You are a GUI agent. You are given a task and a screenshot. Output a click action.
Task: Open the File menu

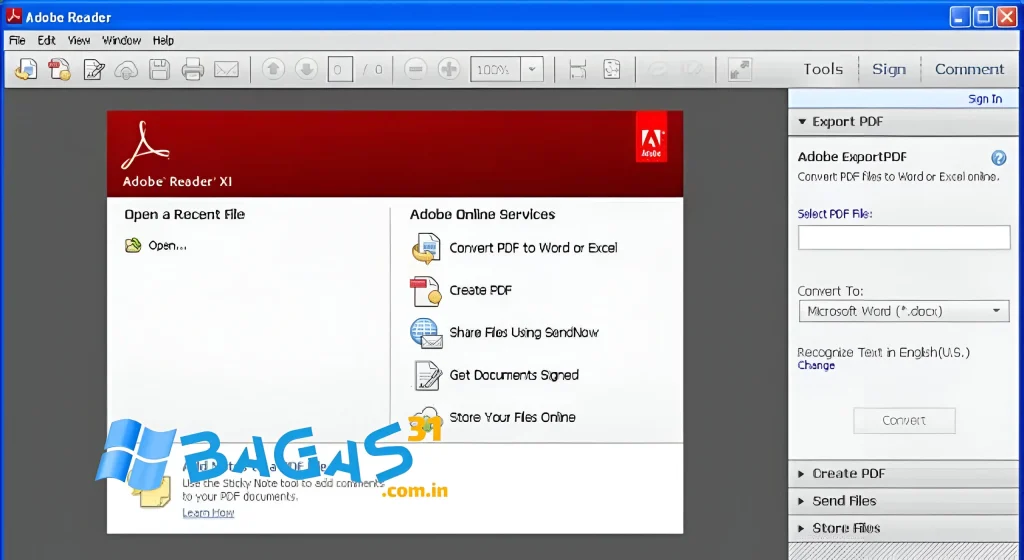[17, 40]
